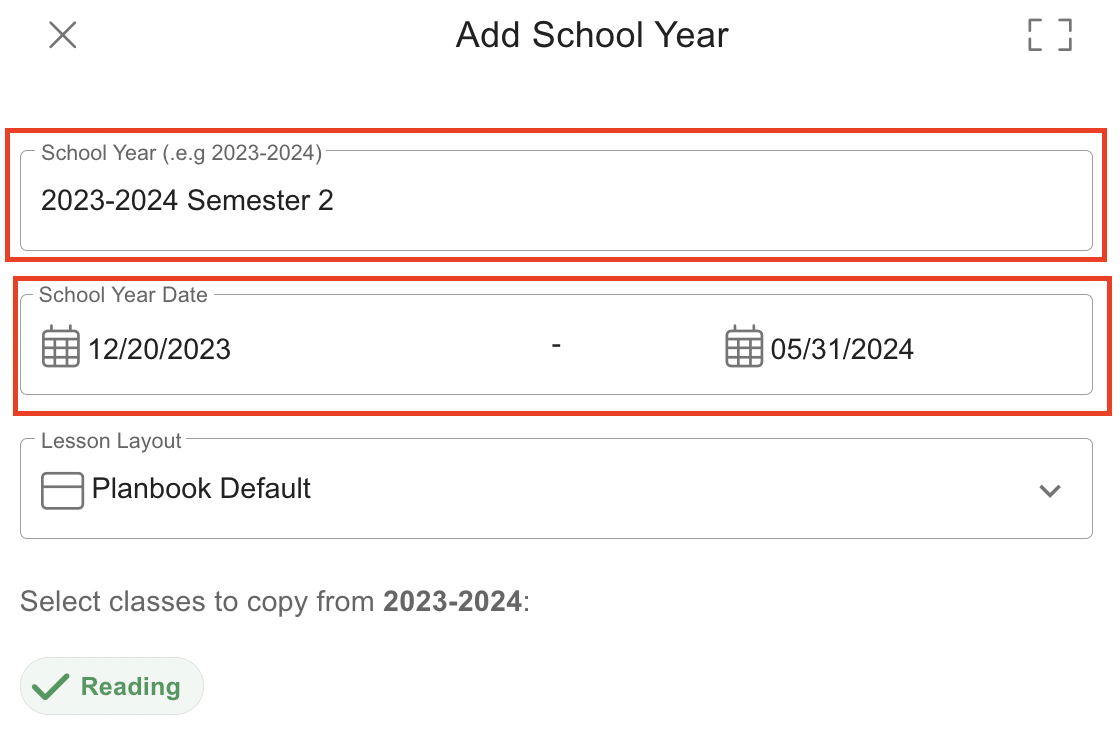1120x754 pixels.
Task: Click the School Year (e.g. 2023-2024) label
Action: click(x=181, y=153)
